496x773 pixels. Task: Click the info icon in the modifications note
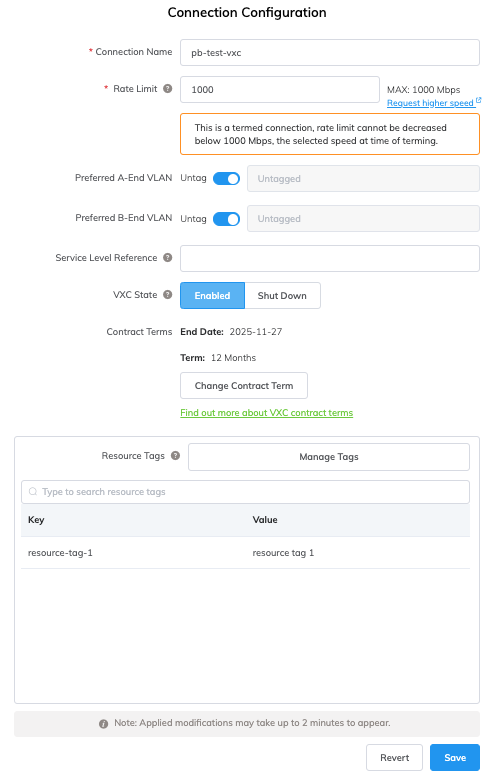104,724
